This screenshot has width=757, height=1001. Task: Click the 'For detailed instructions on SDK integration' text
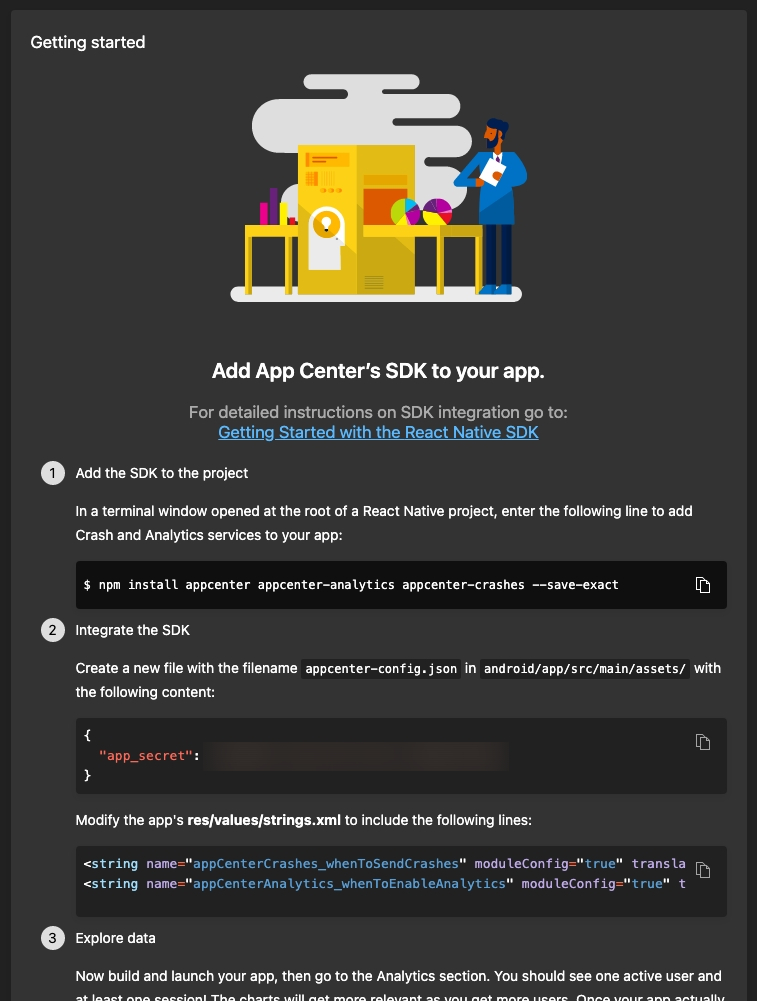378,412
